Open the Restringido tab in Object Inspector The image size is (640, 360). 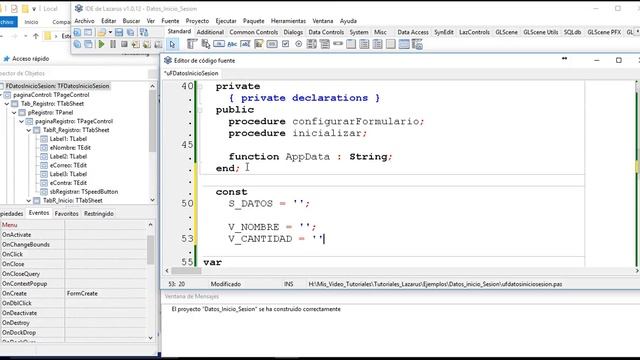click(x=99, y=213)
